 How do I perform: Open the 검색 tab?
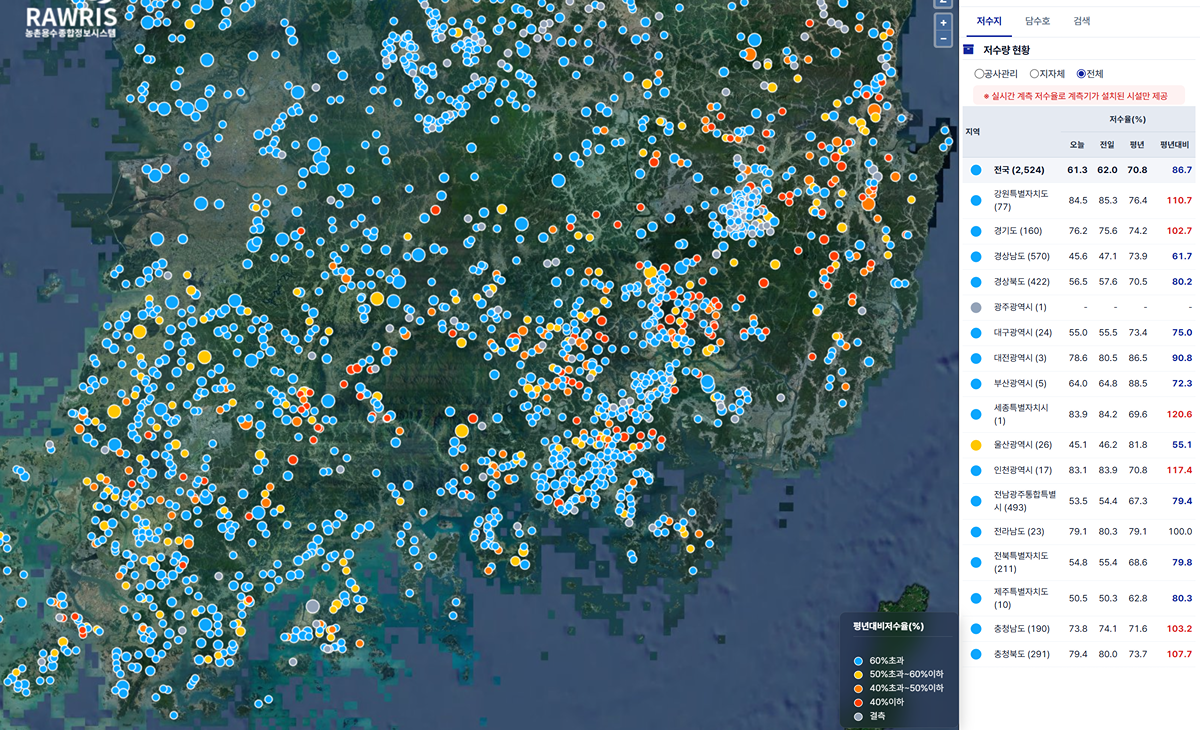click(1081, 21)
